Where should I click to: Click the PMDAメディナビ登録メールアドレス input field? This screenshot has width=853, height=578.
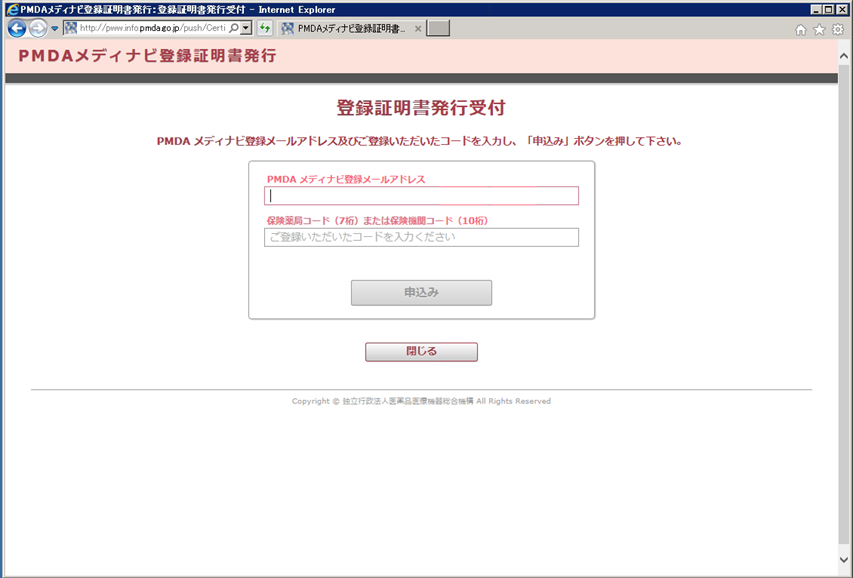pyautogui.click(x=421, y=196)
